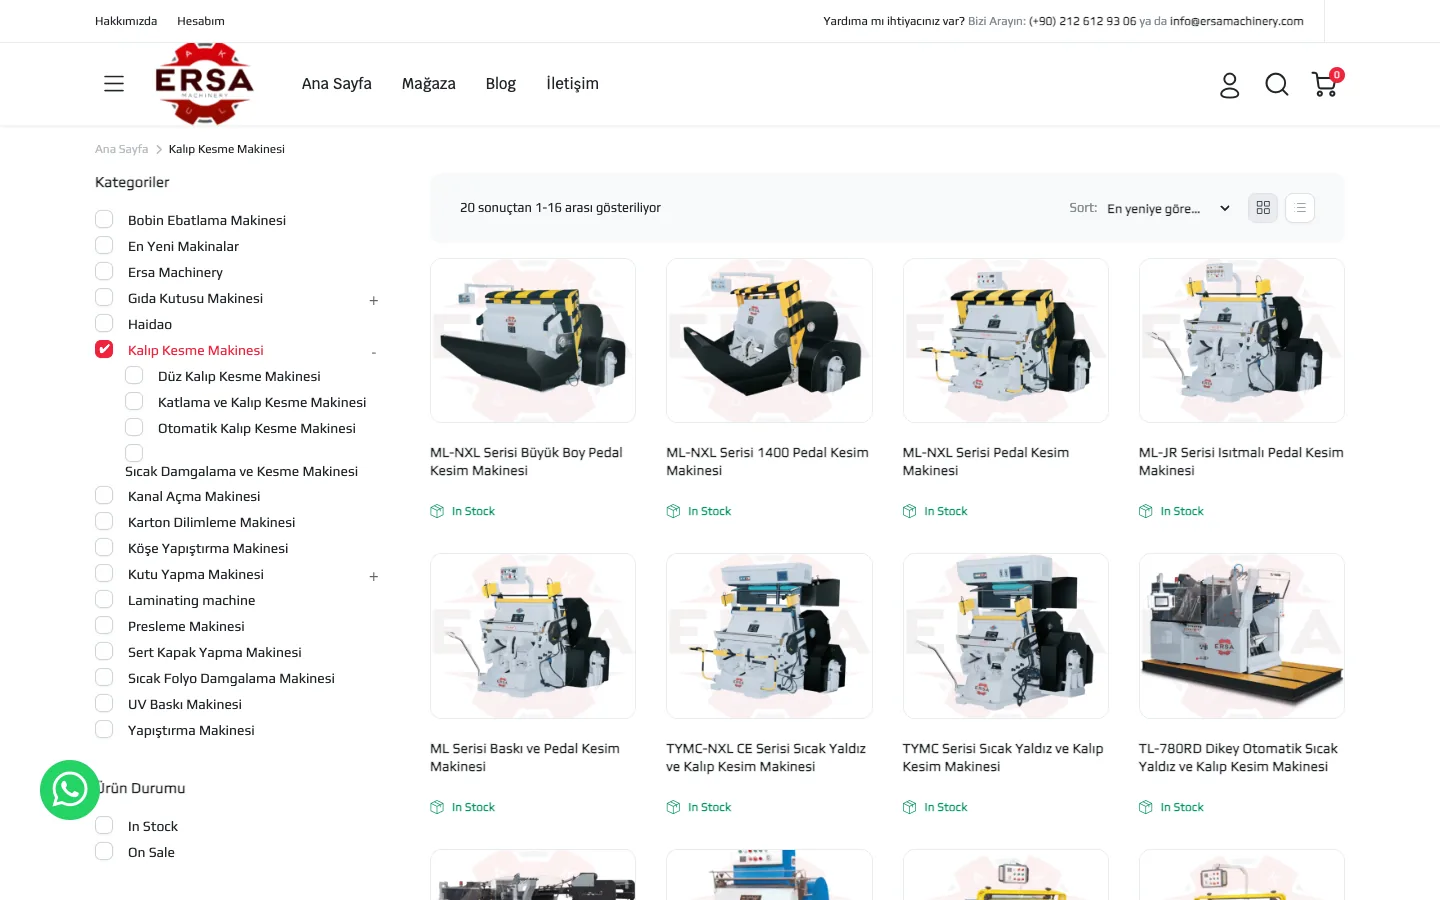Expand Kutu Yapma Makinesi subcategories

point(374,576)
